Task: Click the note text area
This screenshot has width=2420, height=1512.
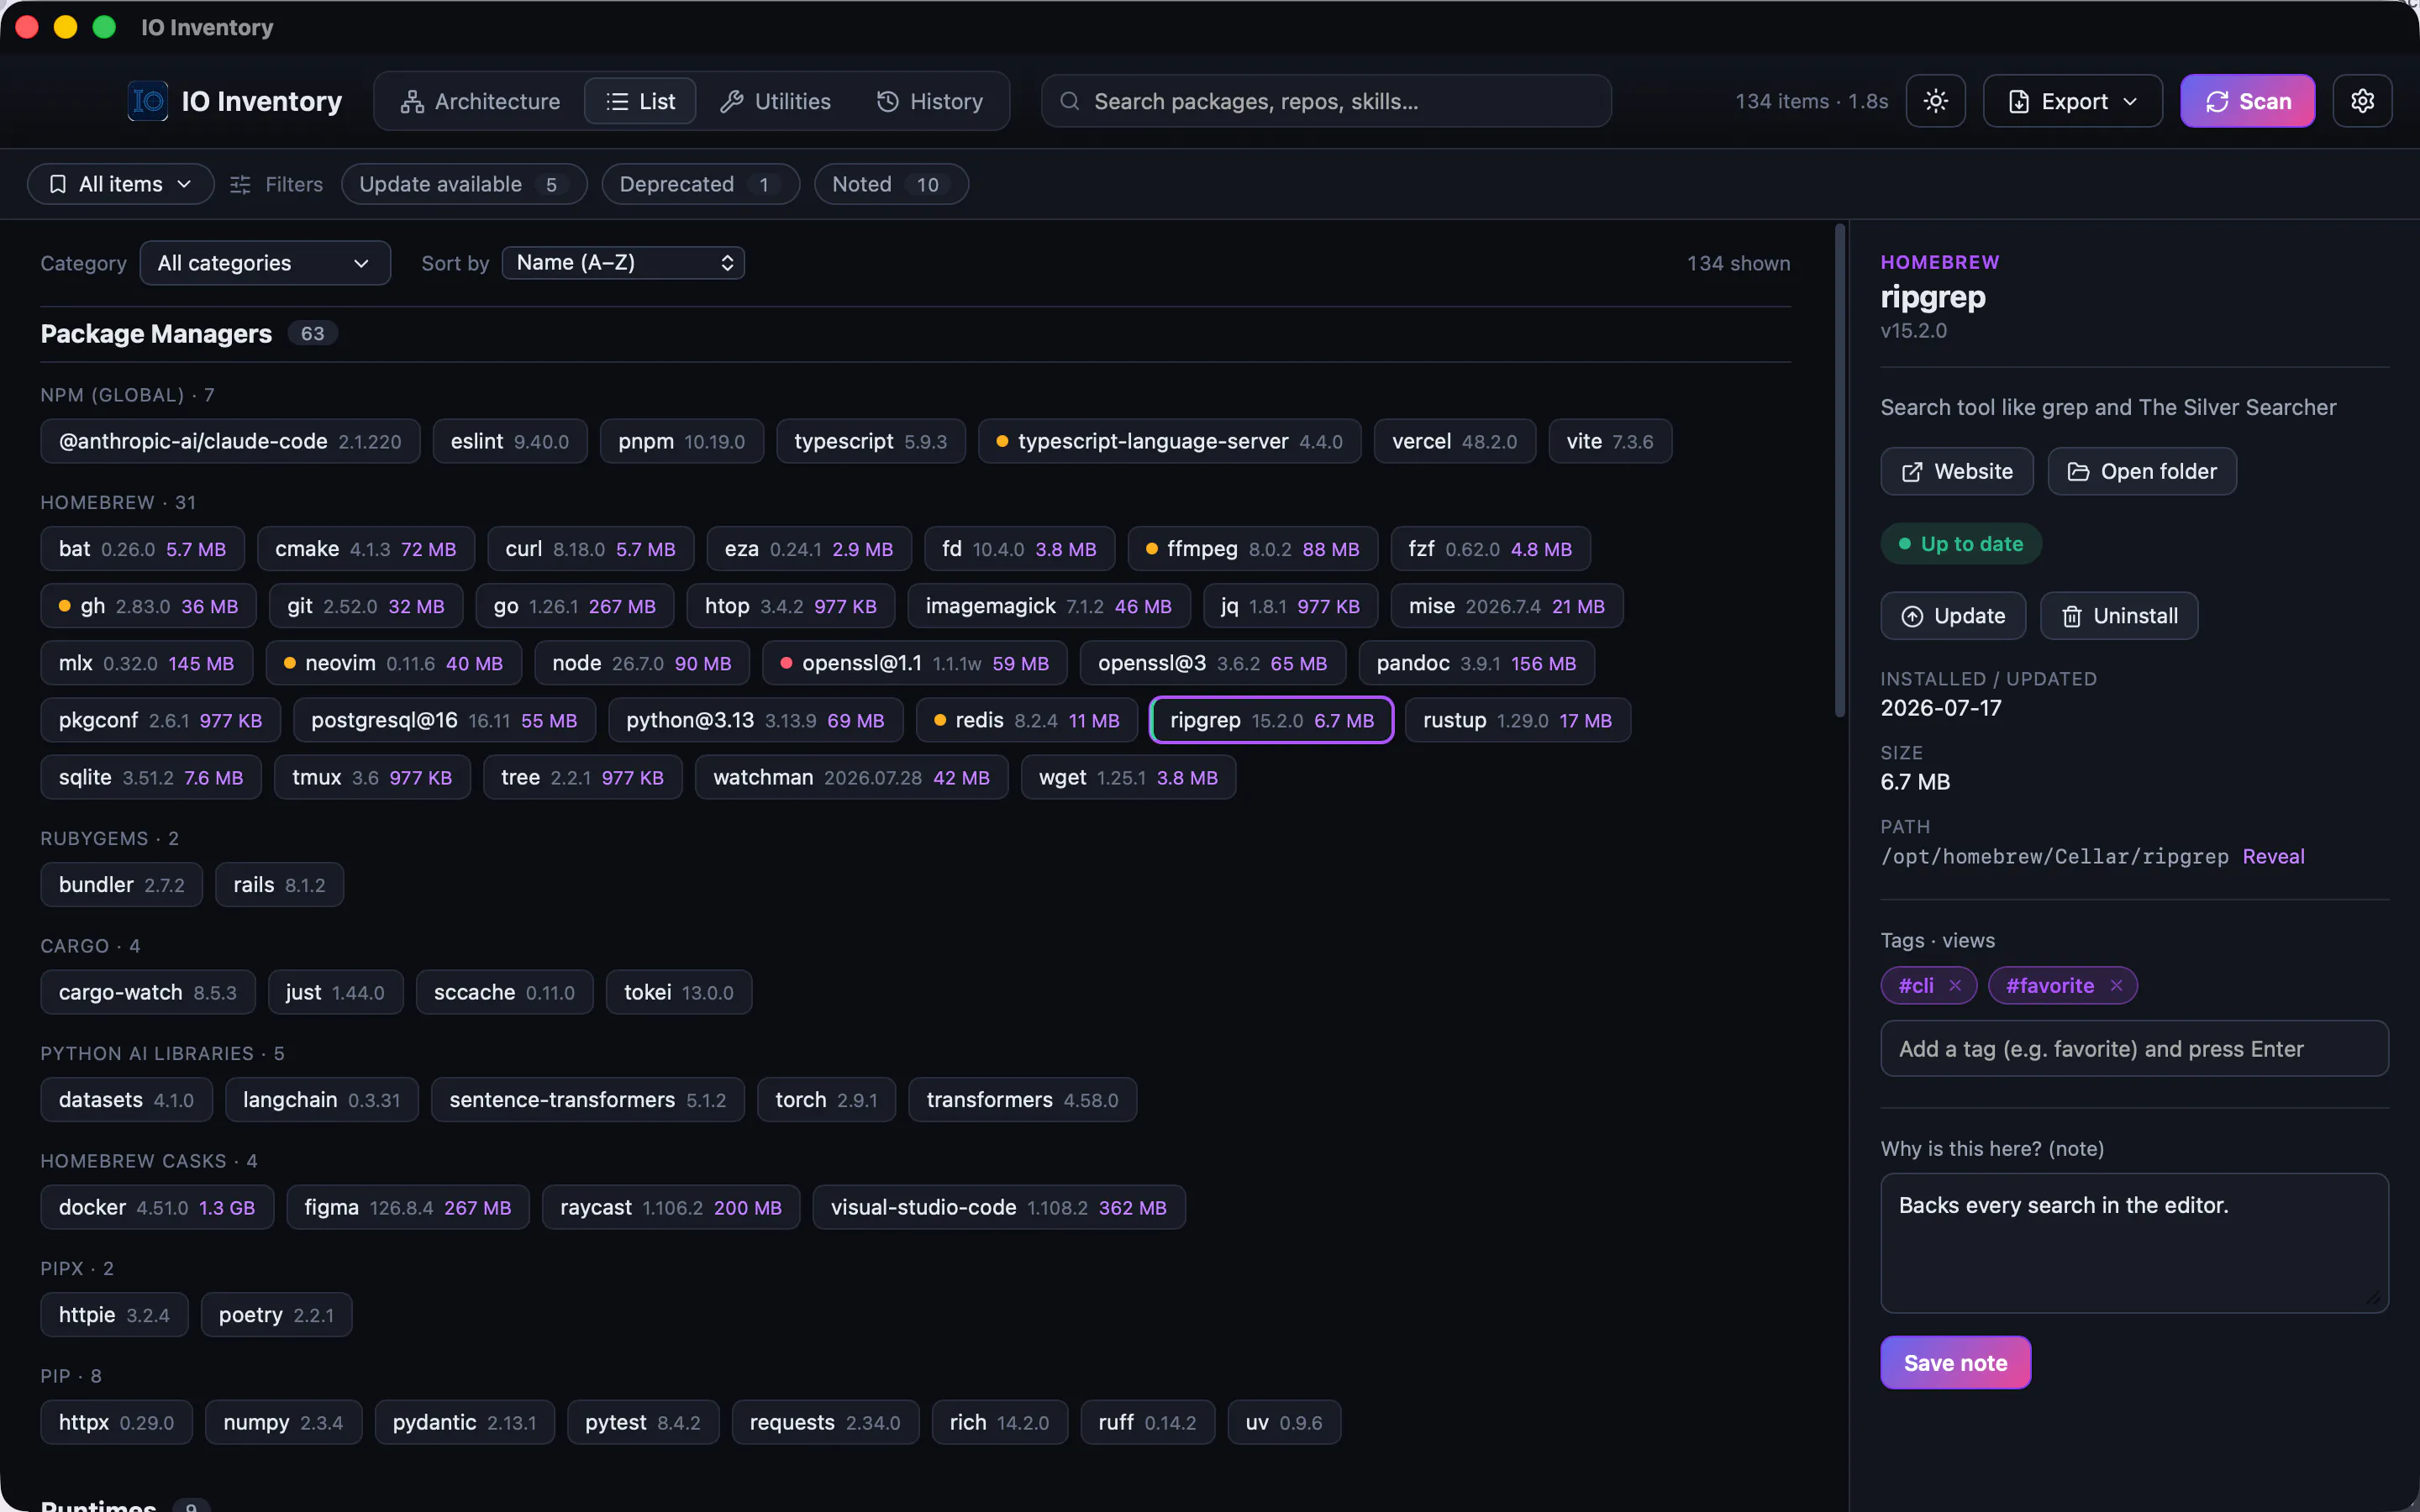Action: (2134, 1243)
